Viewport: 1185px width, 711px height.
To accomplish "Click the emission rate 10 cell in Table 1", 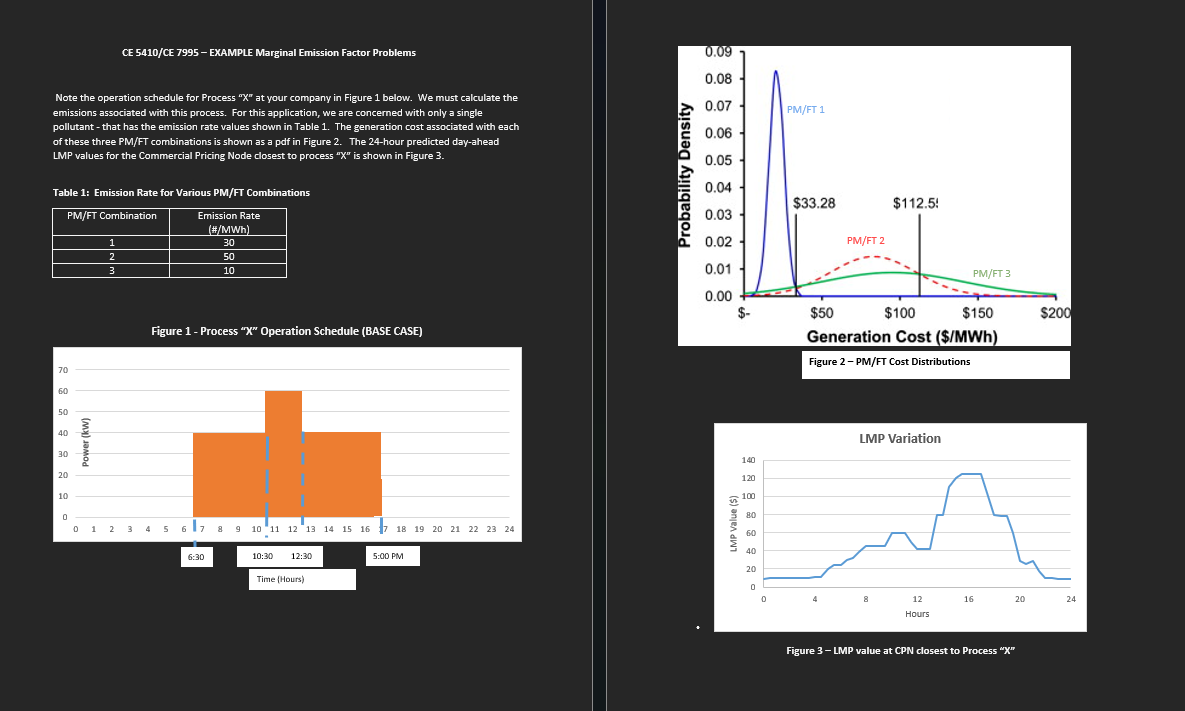I will tap(228, 270).
